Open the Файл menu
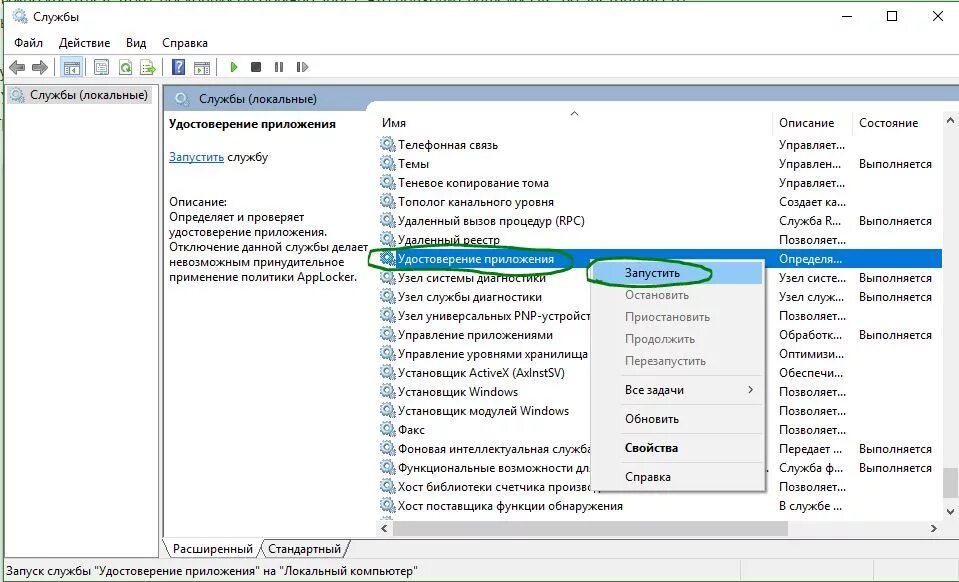The width and height of the screenshot is (959, 582). pos(29,43)
